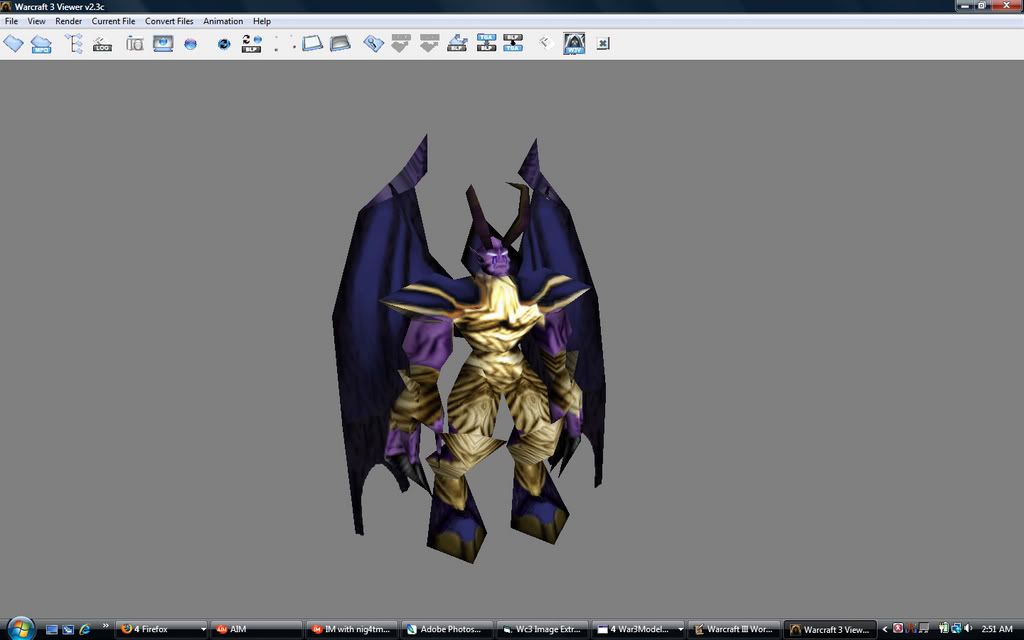
Task: Click the monitor display toolbar icon
Action: click(x=163, y=44)
